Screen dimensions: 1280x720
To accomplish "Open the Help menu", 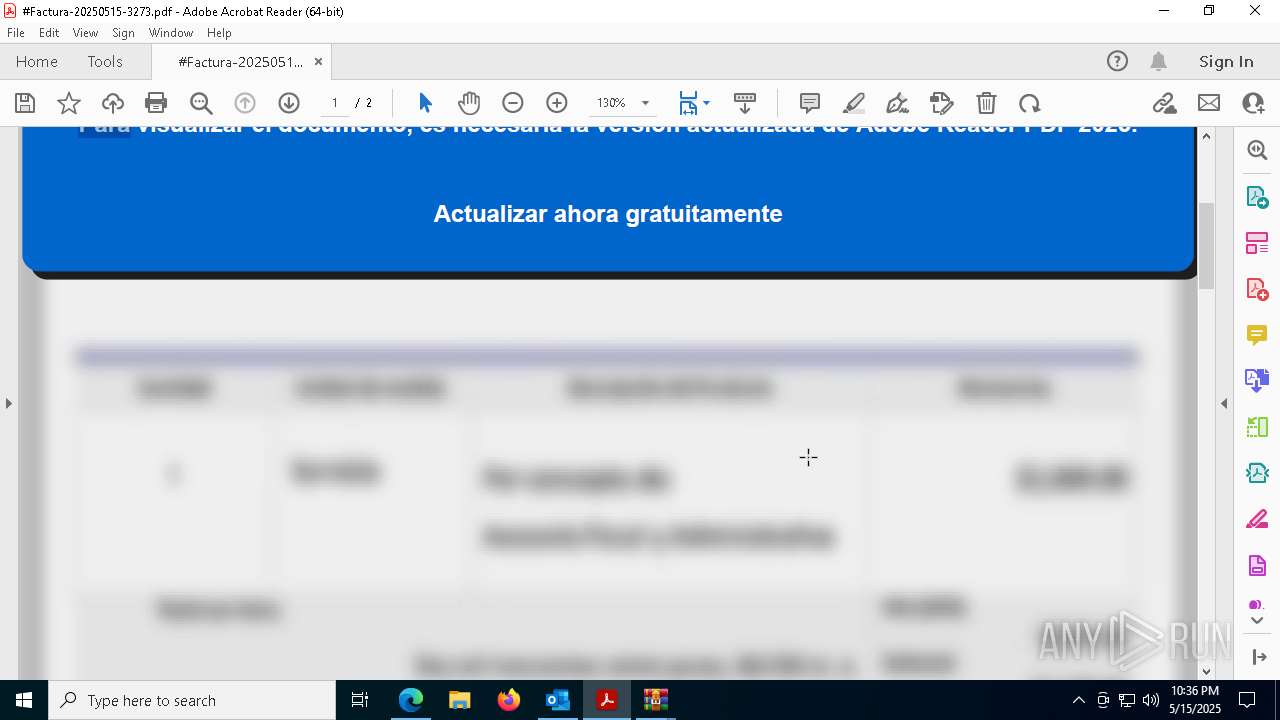I will pos(219,33).
